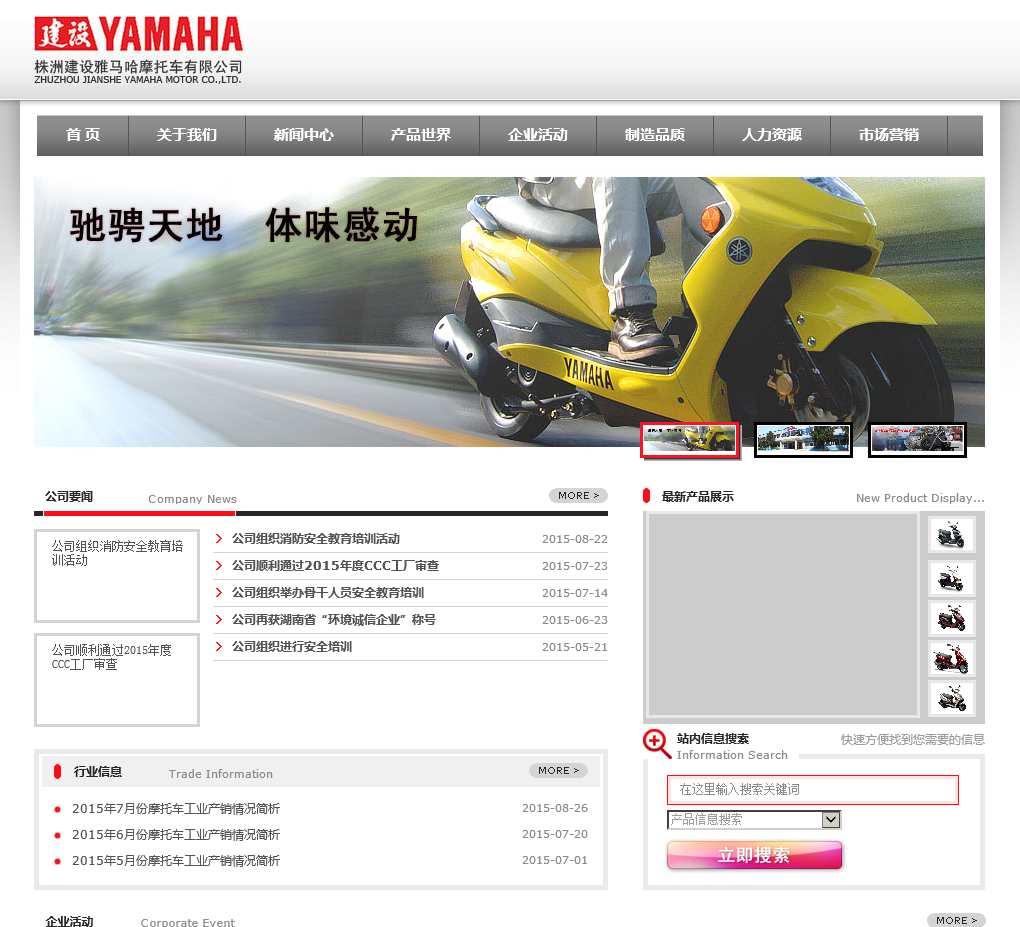The image size is (1020, 927).
Task: Select third red scooter product thumbnail
Action: 951,619
